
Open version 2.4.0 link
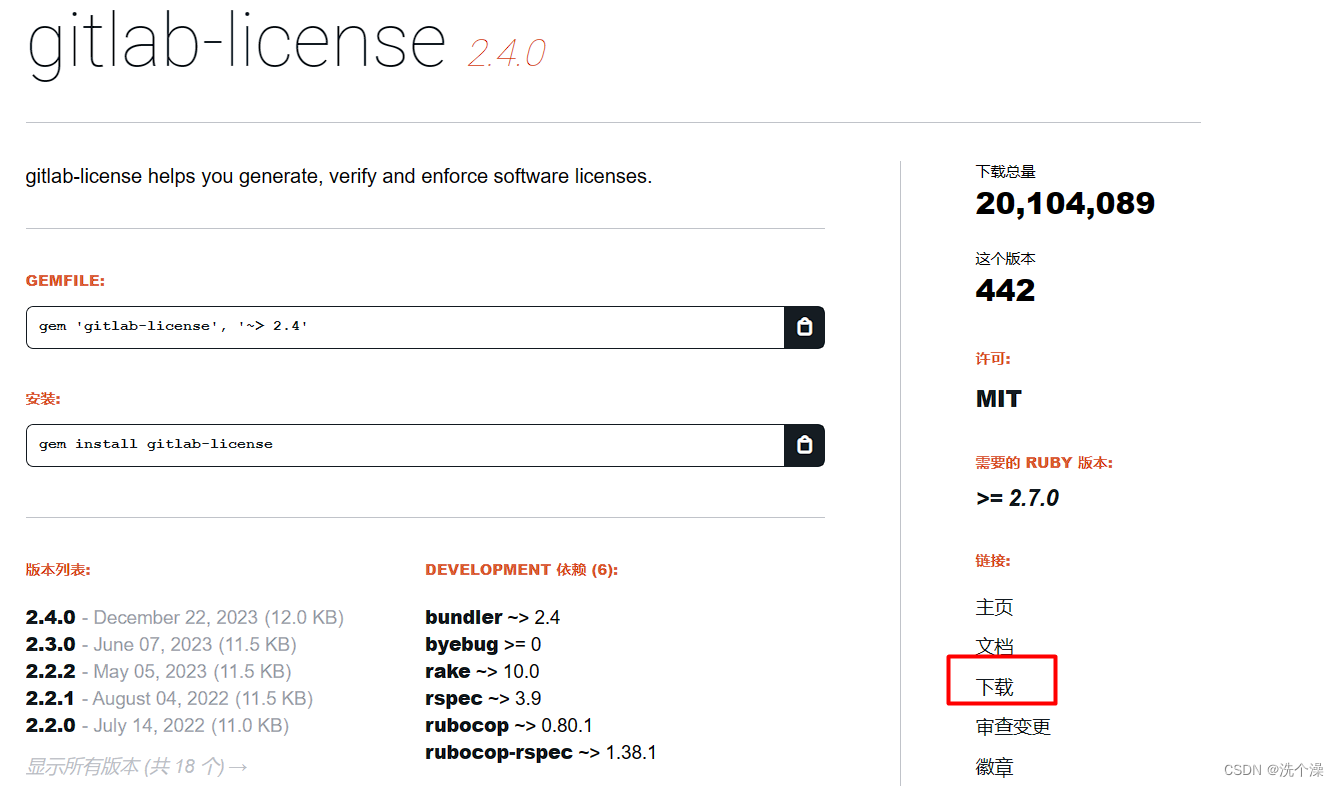(x=51, y=617)
